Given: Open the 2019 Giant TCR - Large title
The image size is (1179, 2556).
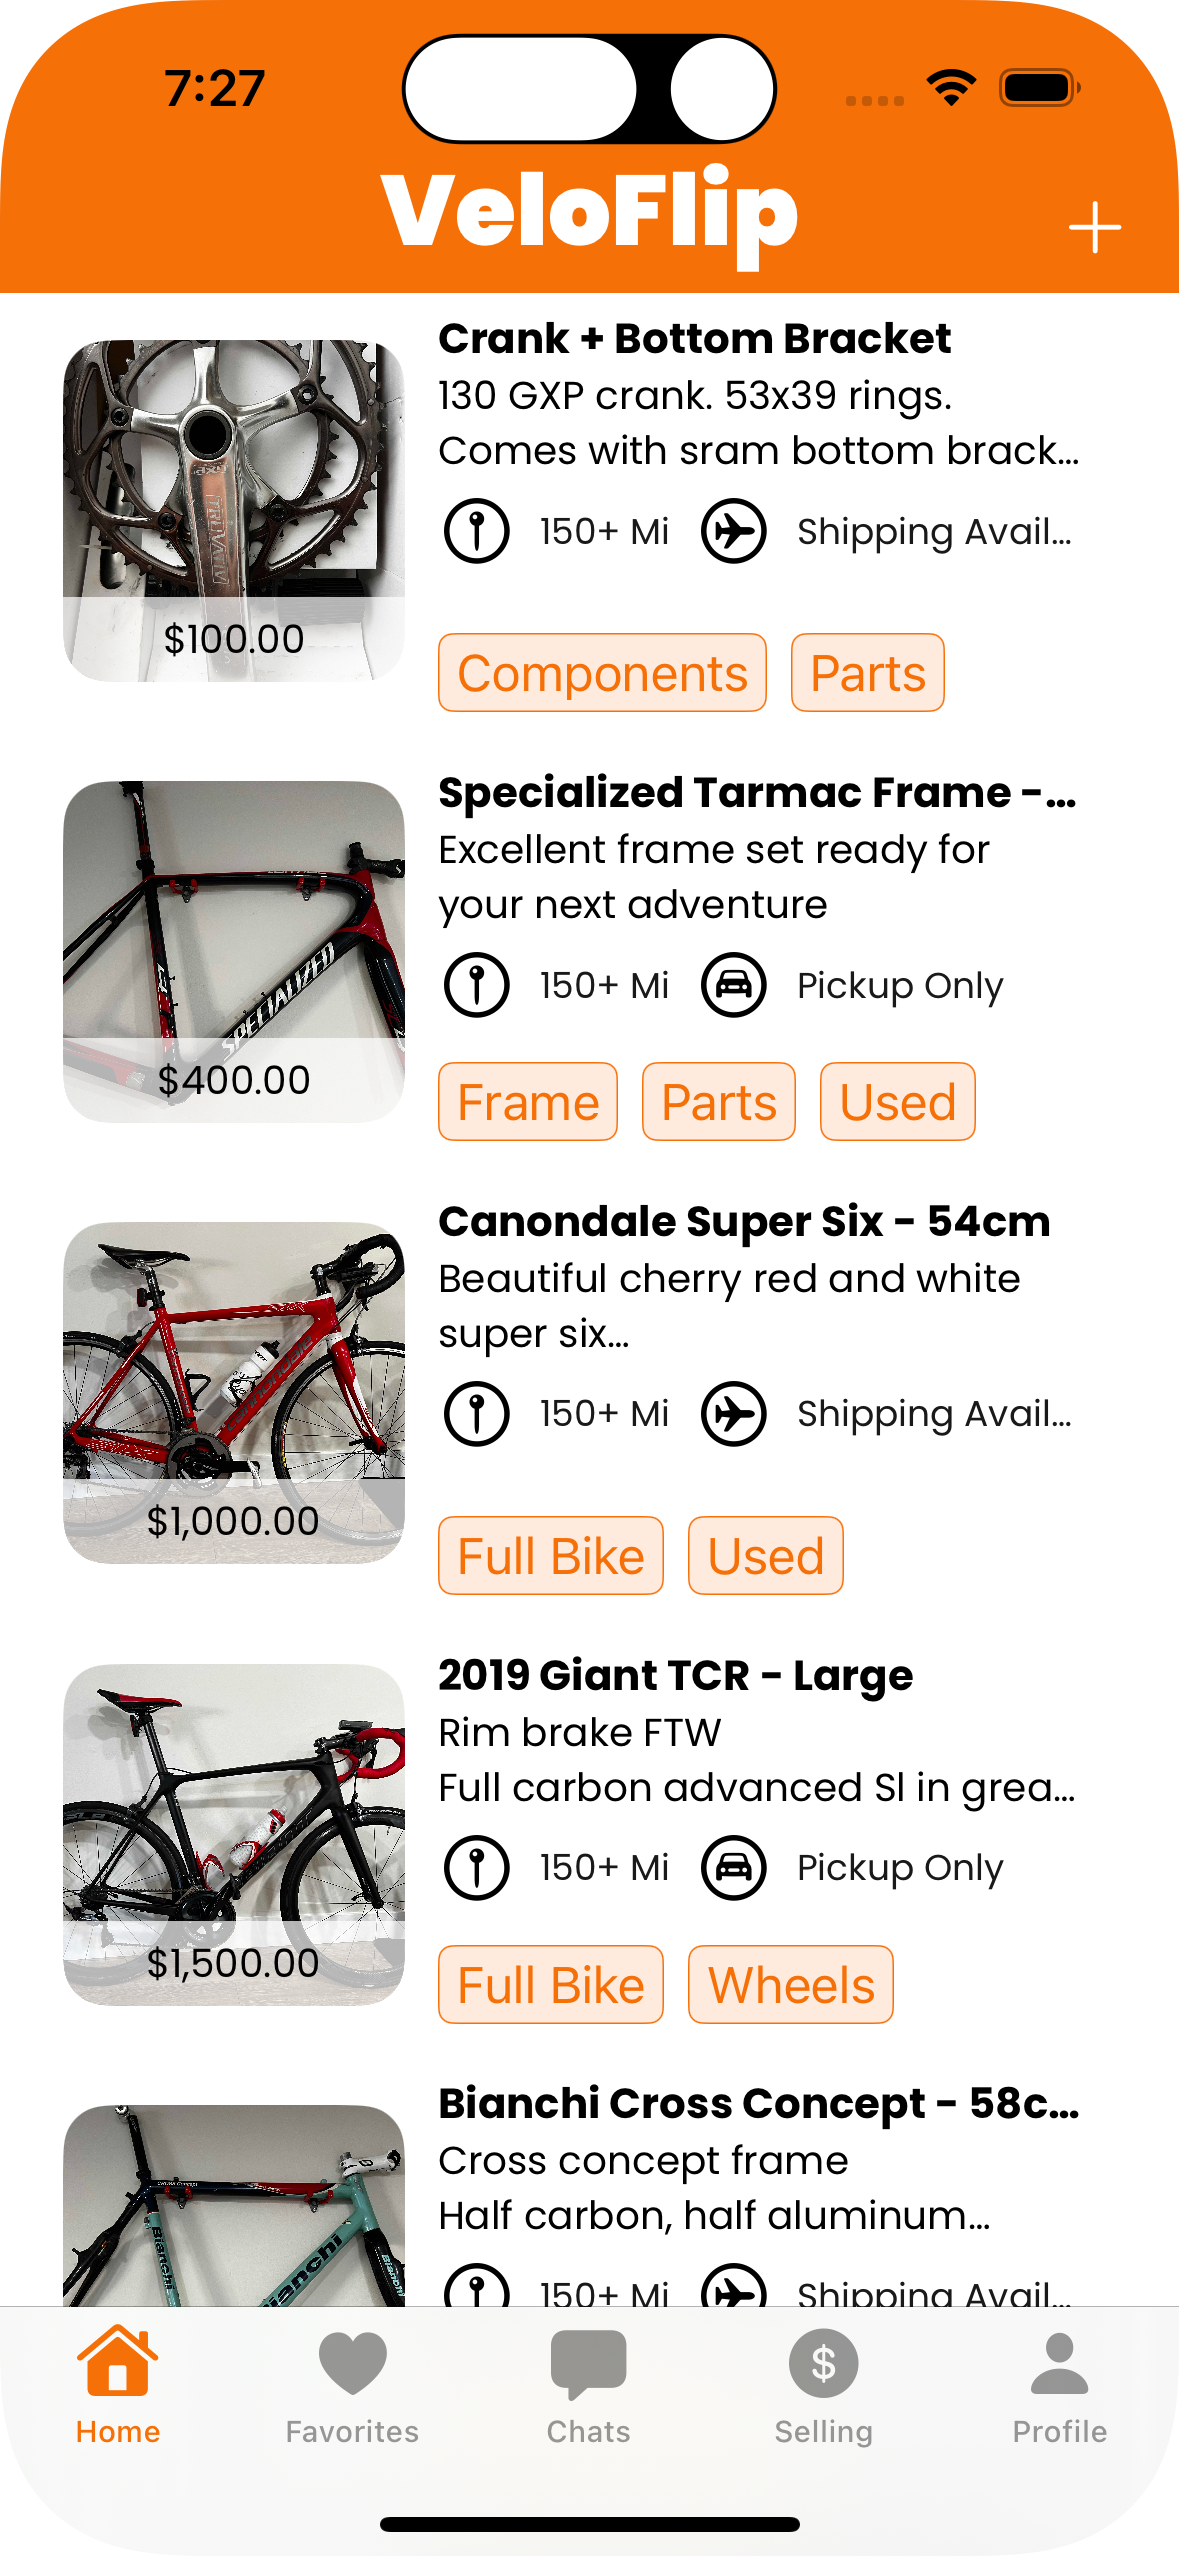Looking at the screenshot, I should click(675, 1675).
